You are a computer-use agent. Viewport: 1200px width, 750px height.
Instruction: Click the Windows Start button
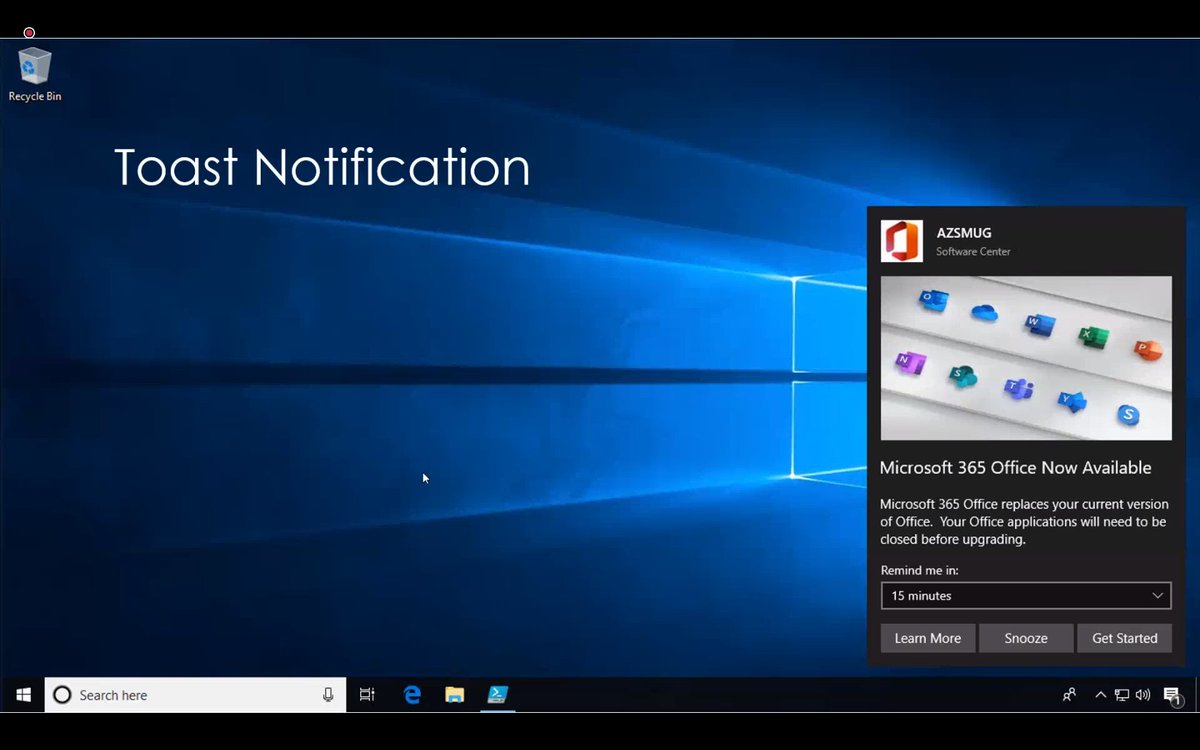[x=23, y=695]
